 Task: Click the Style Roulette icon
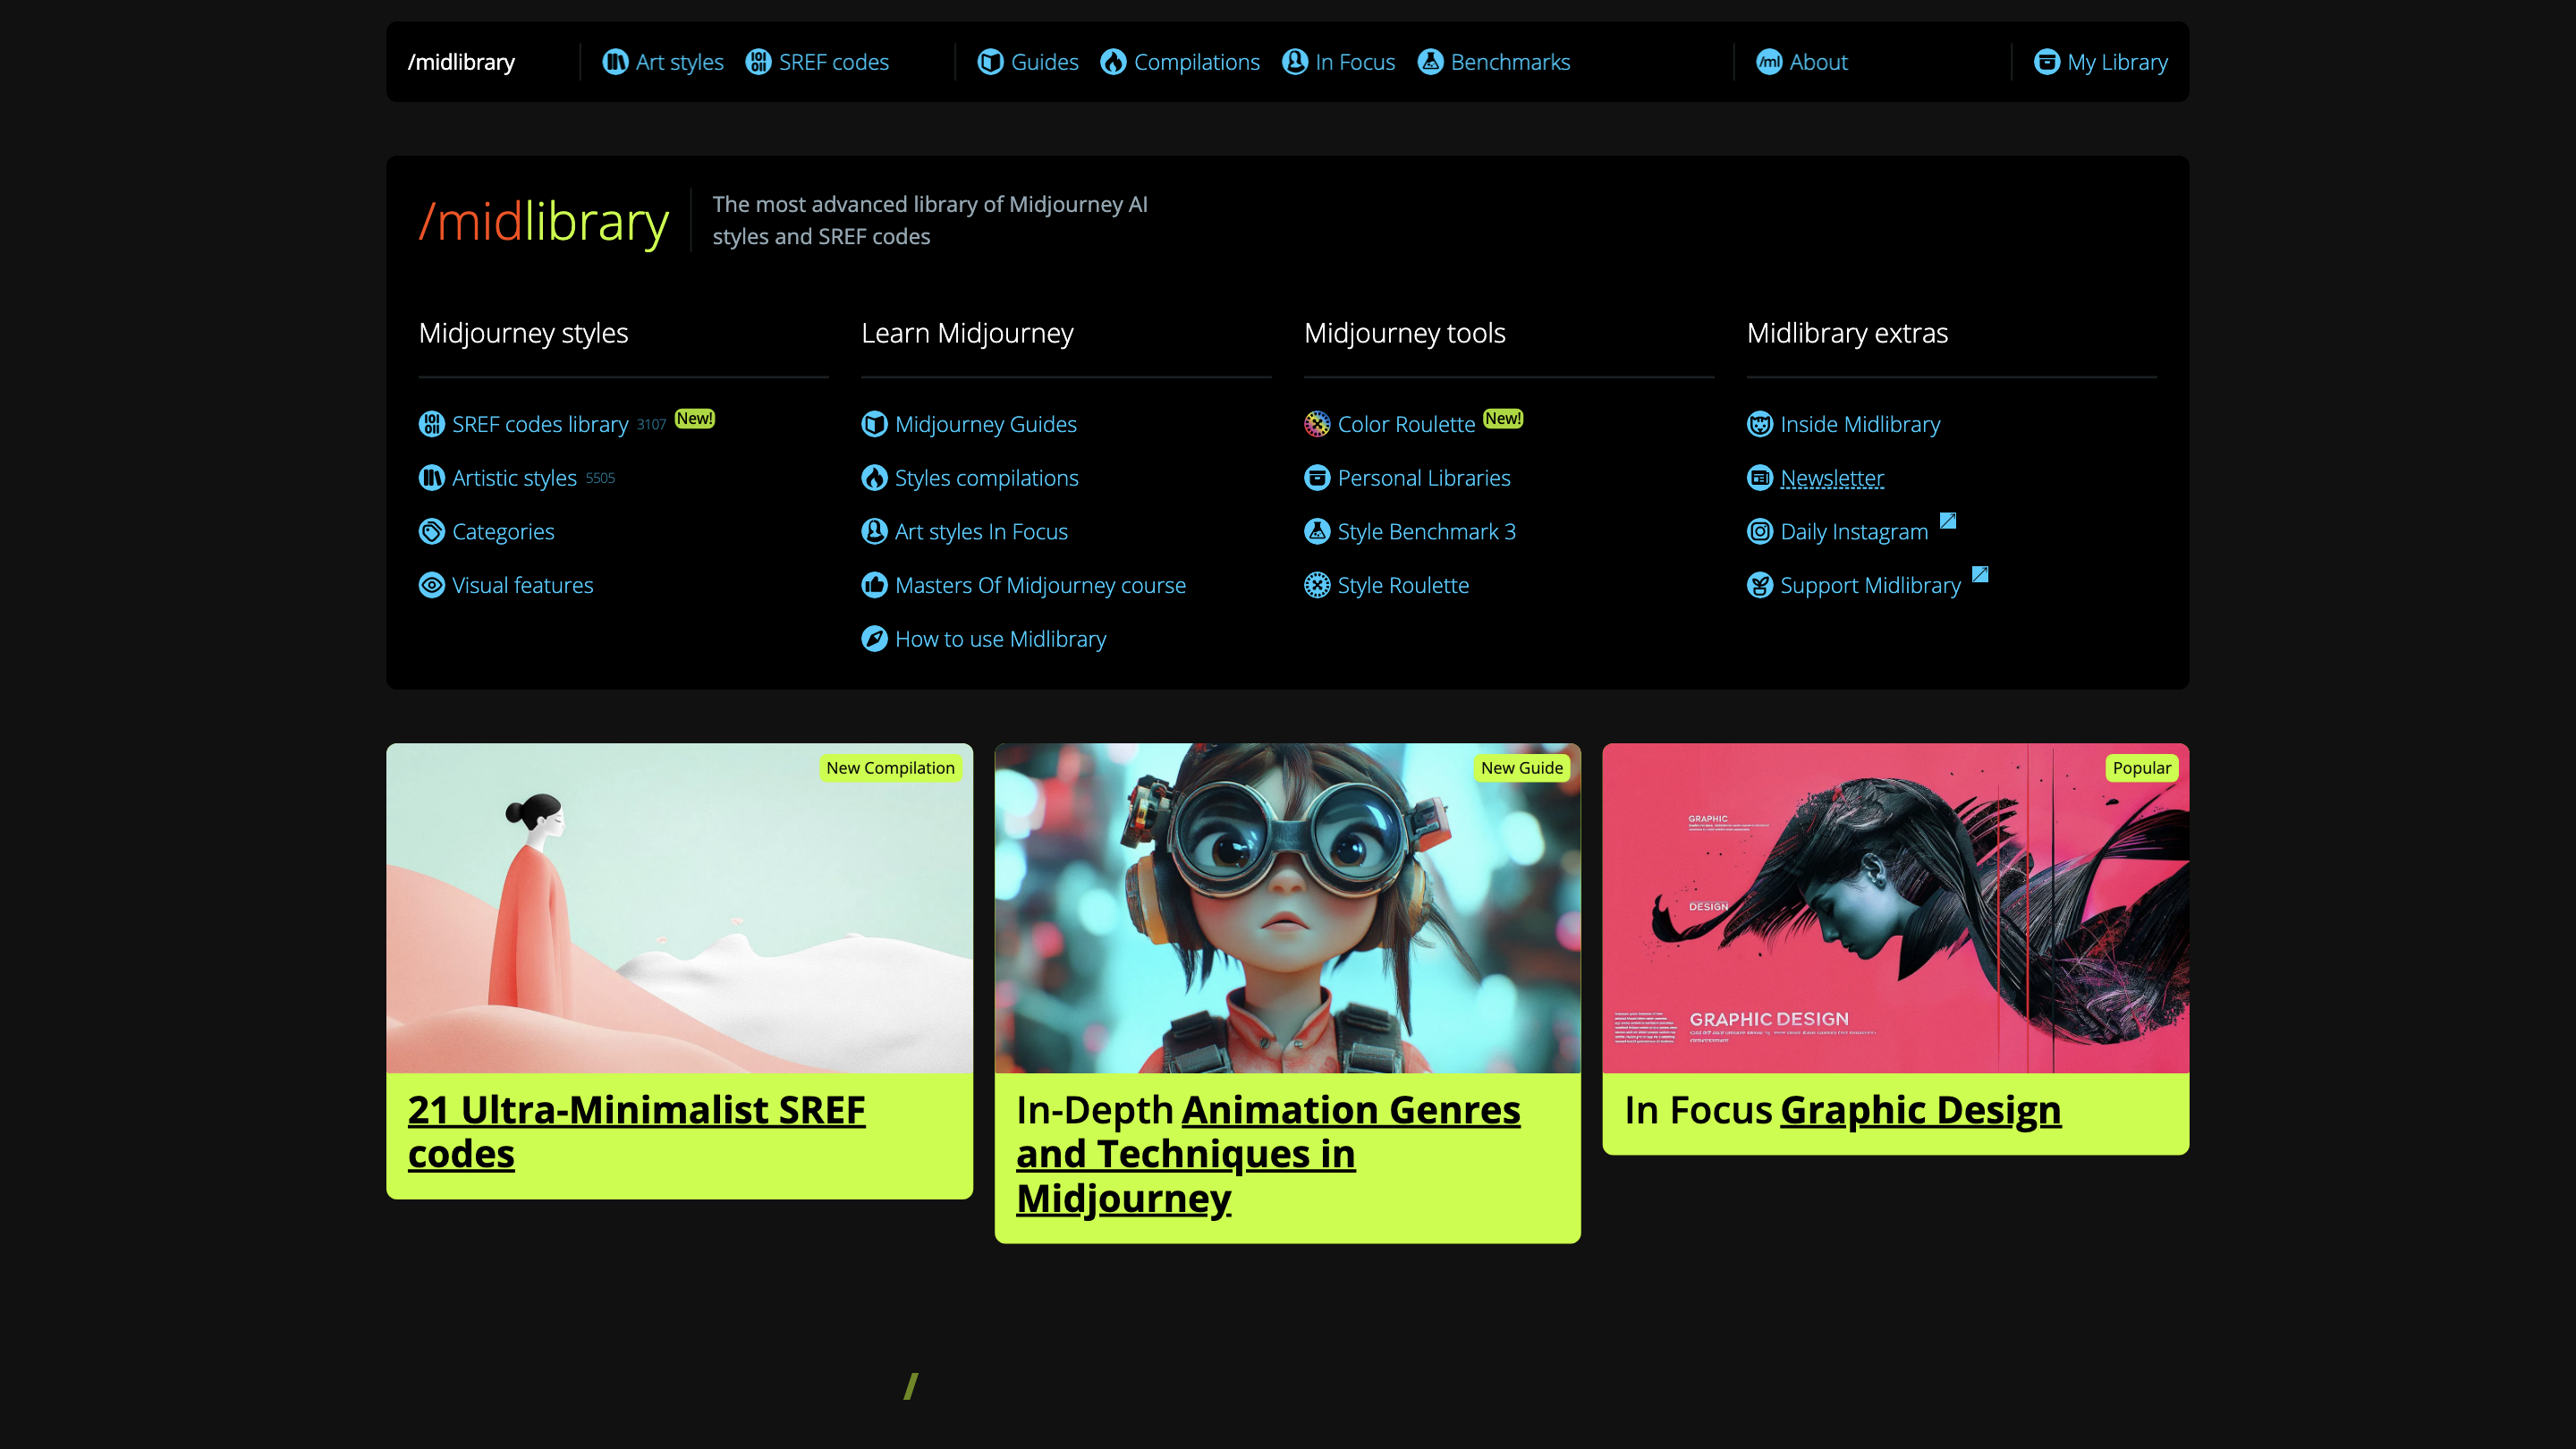pos(1317,585)
